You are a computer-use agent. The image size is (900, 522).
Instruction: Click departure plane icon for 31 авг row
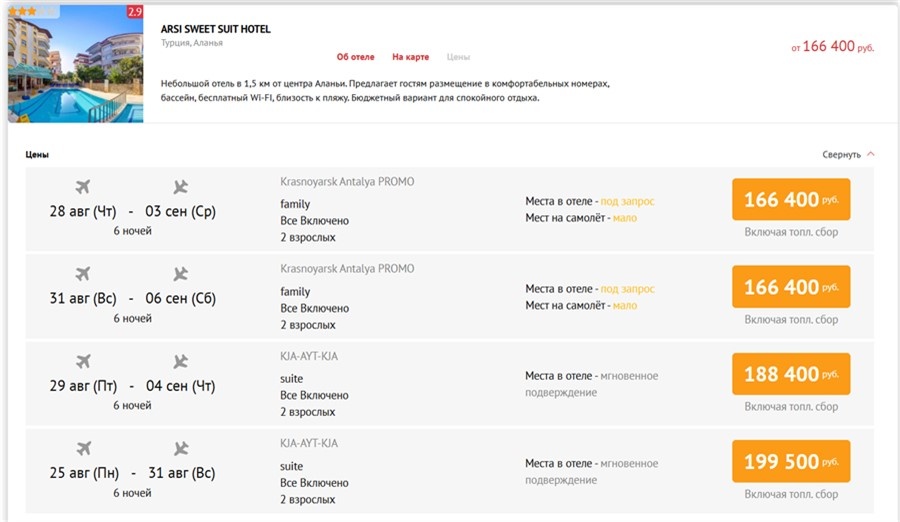(x=83, y=274)
